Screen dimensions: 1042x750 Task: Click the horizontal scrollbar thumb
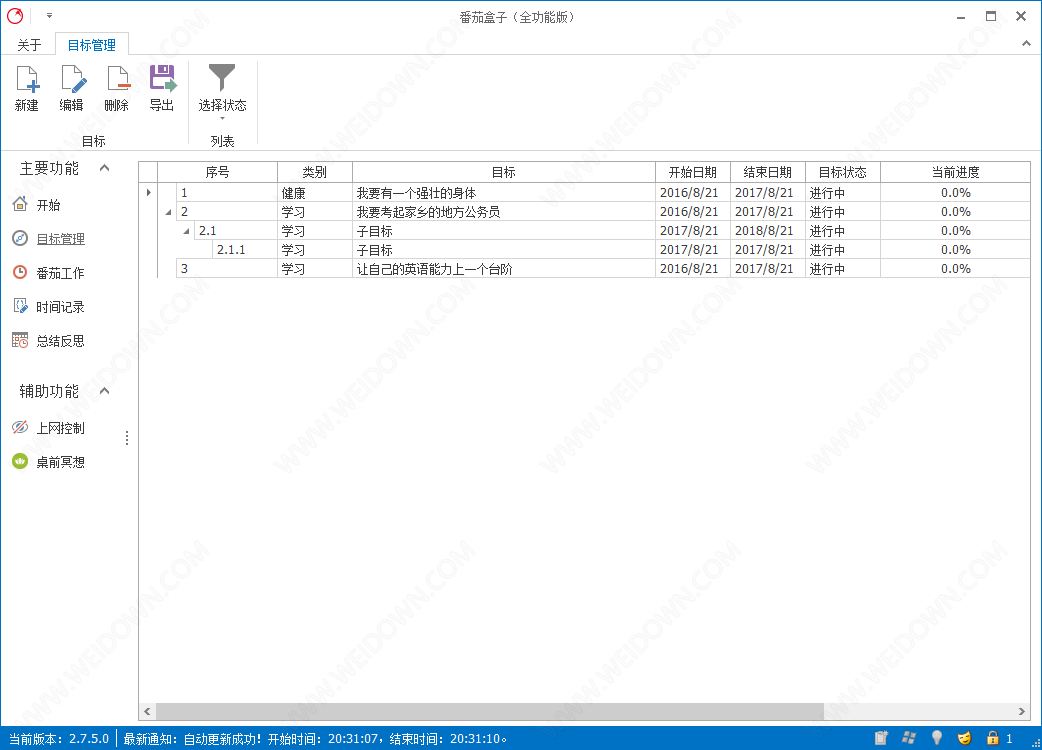pyautogui.click(x=489, y=711)
